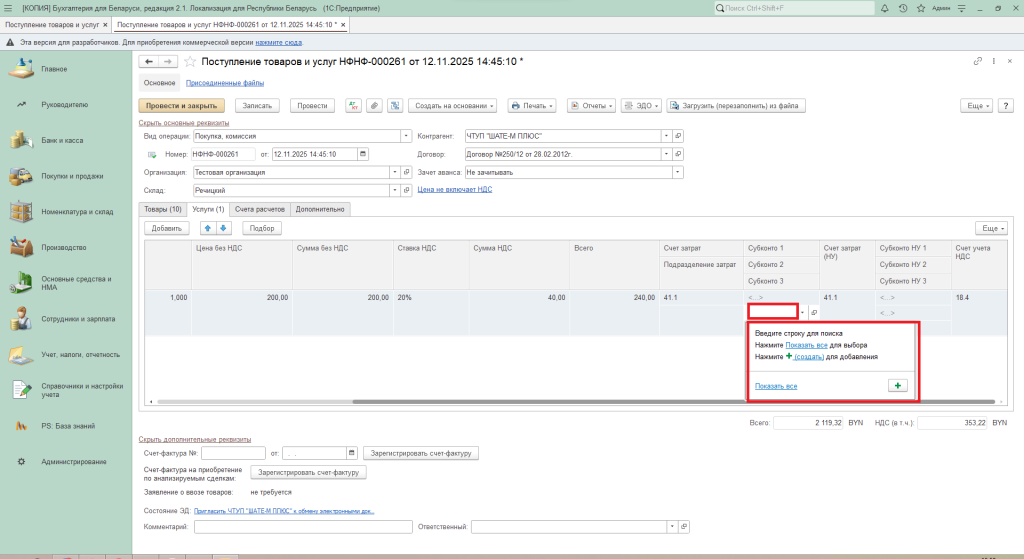The width and height of the screenshot is (1024, 559).
Task: Move row up with the blue up arrow
Action: tap(208, 228)
